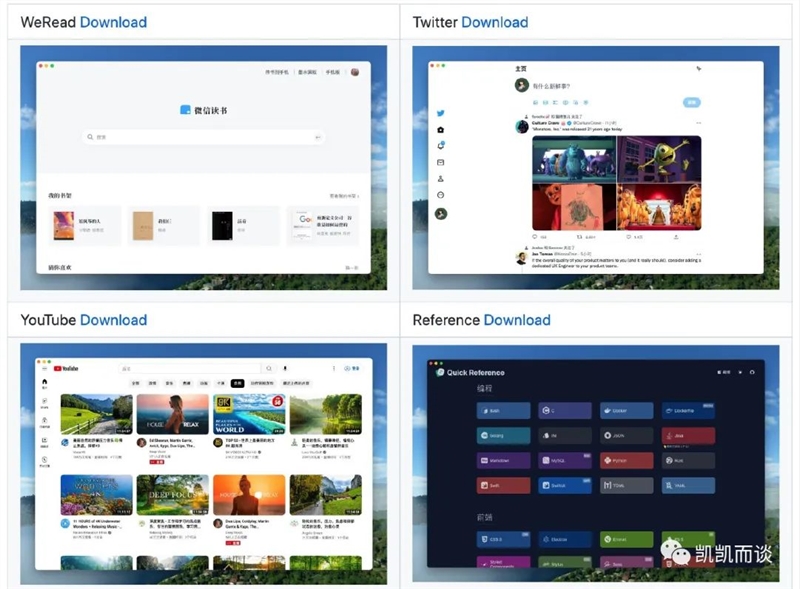Open Twitter notifications bell icon
This screenshot has width=800, height=589.
(x=441, y=146)
